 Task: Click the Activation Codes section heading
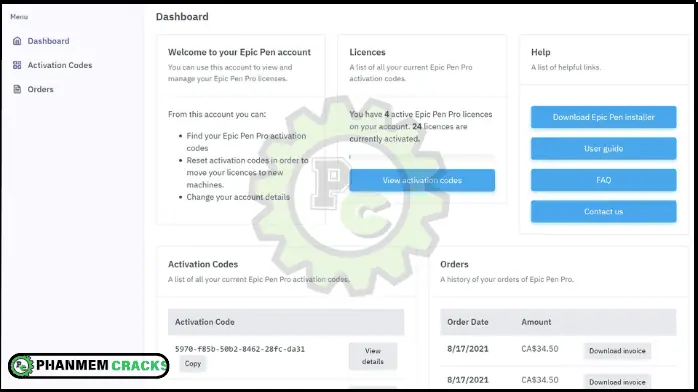click(x=203, y=264)
